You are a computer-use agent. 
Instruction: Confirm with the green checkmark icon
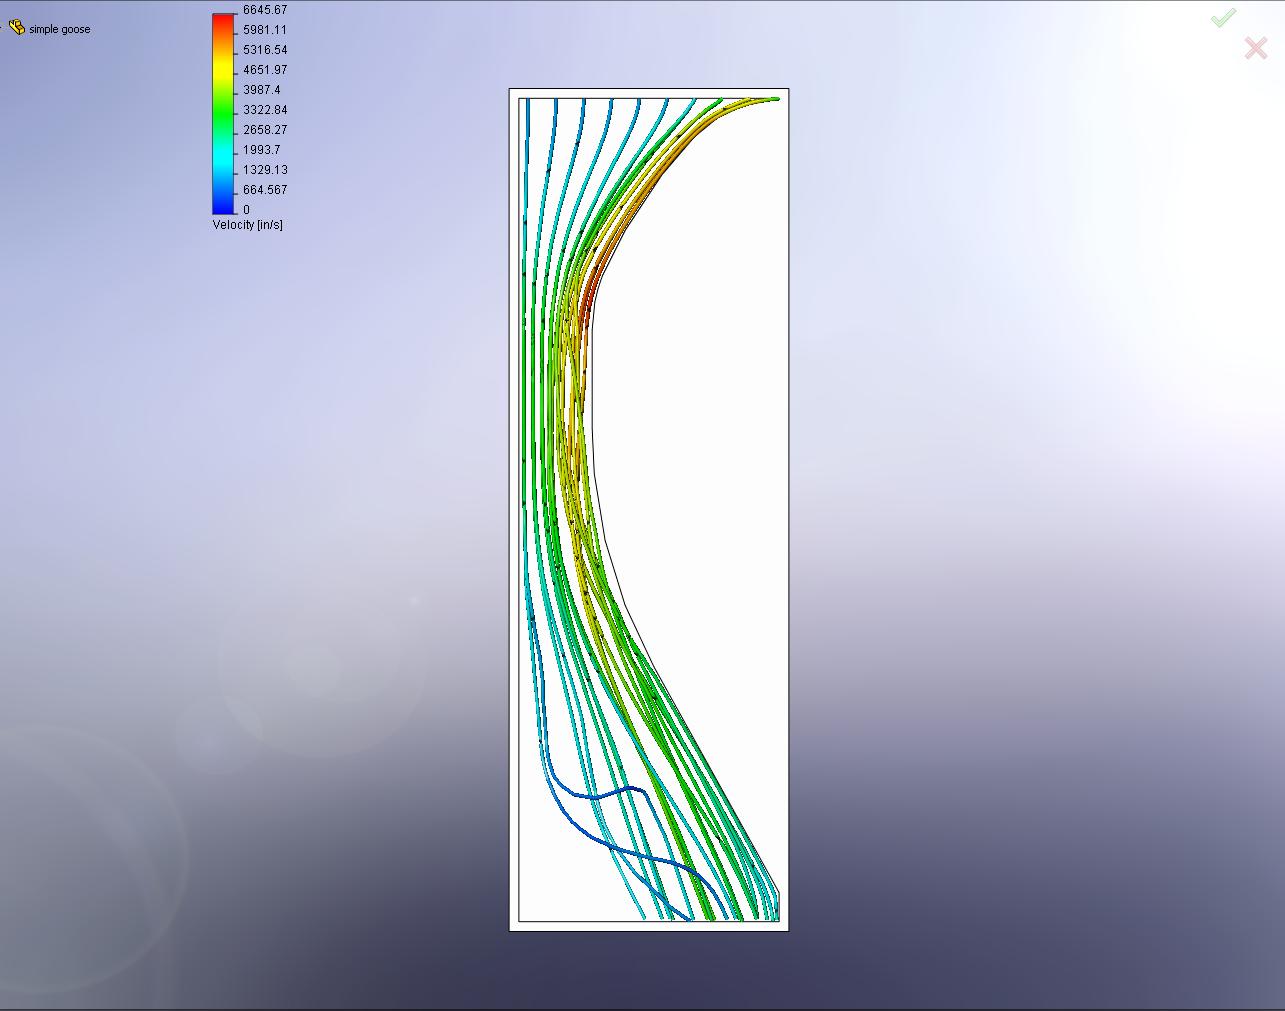tap(1223, 18)
